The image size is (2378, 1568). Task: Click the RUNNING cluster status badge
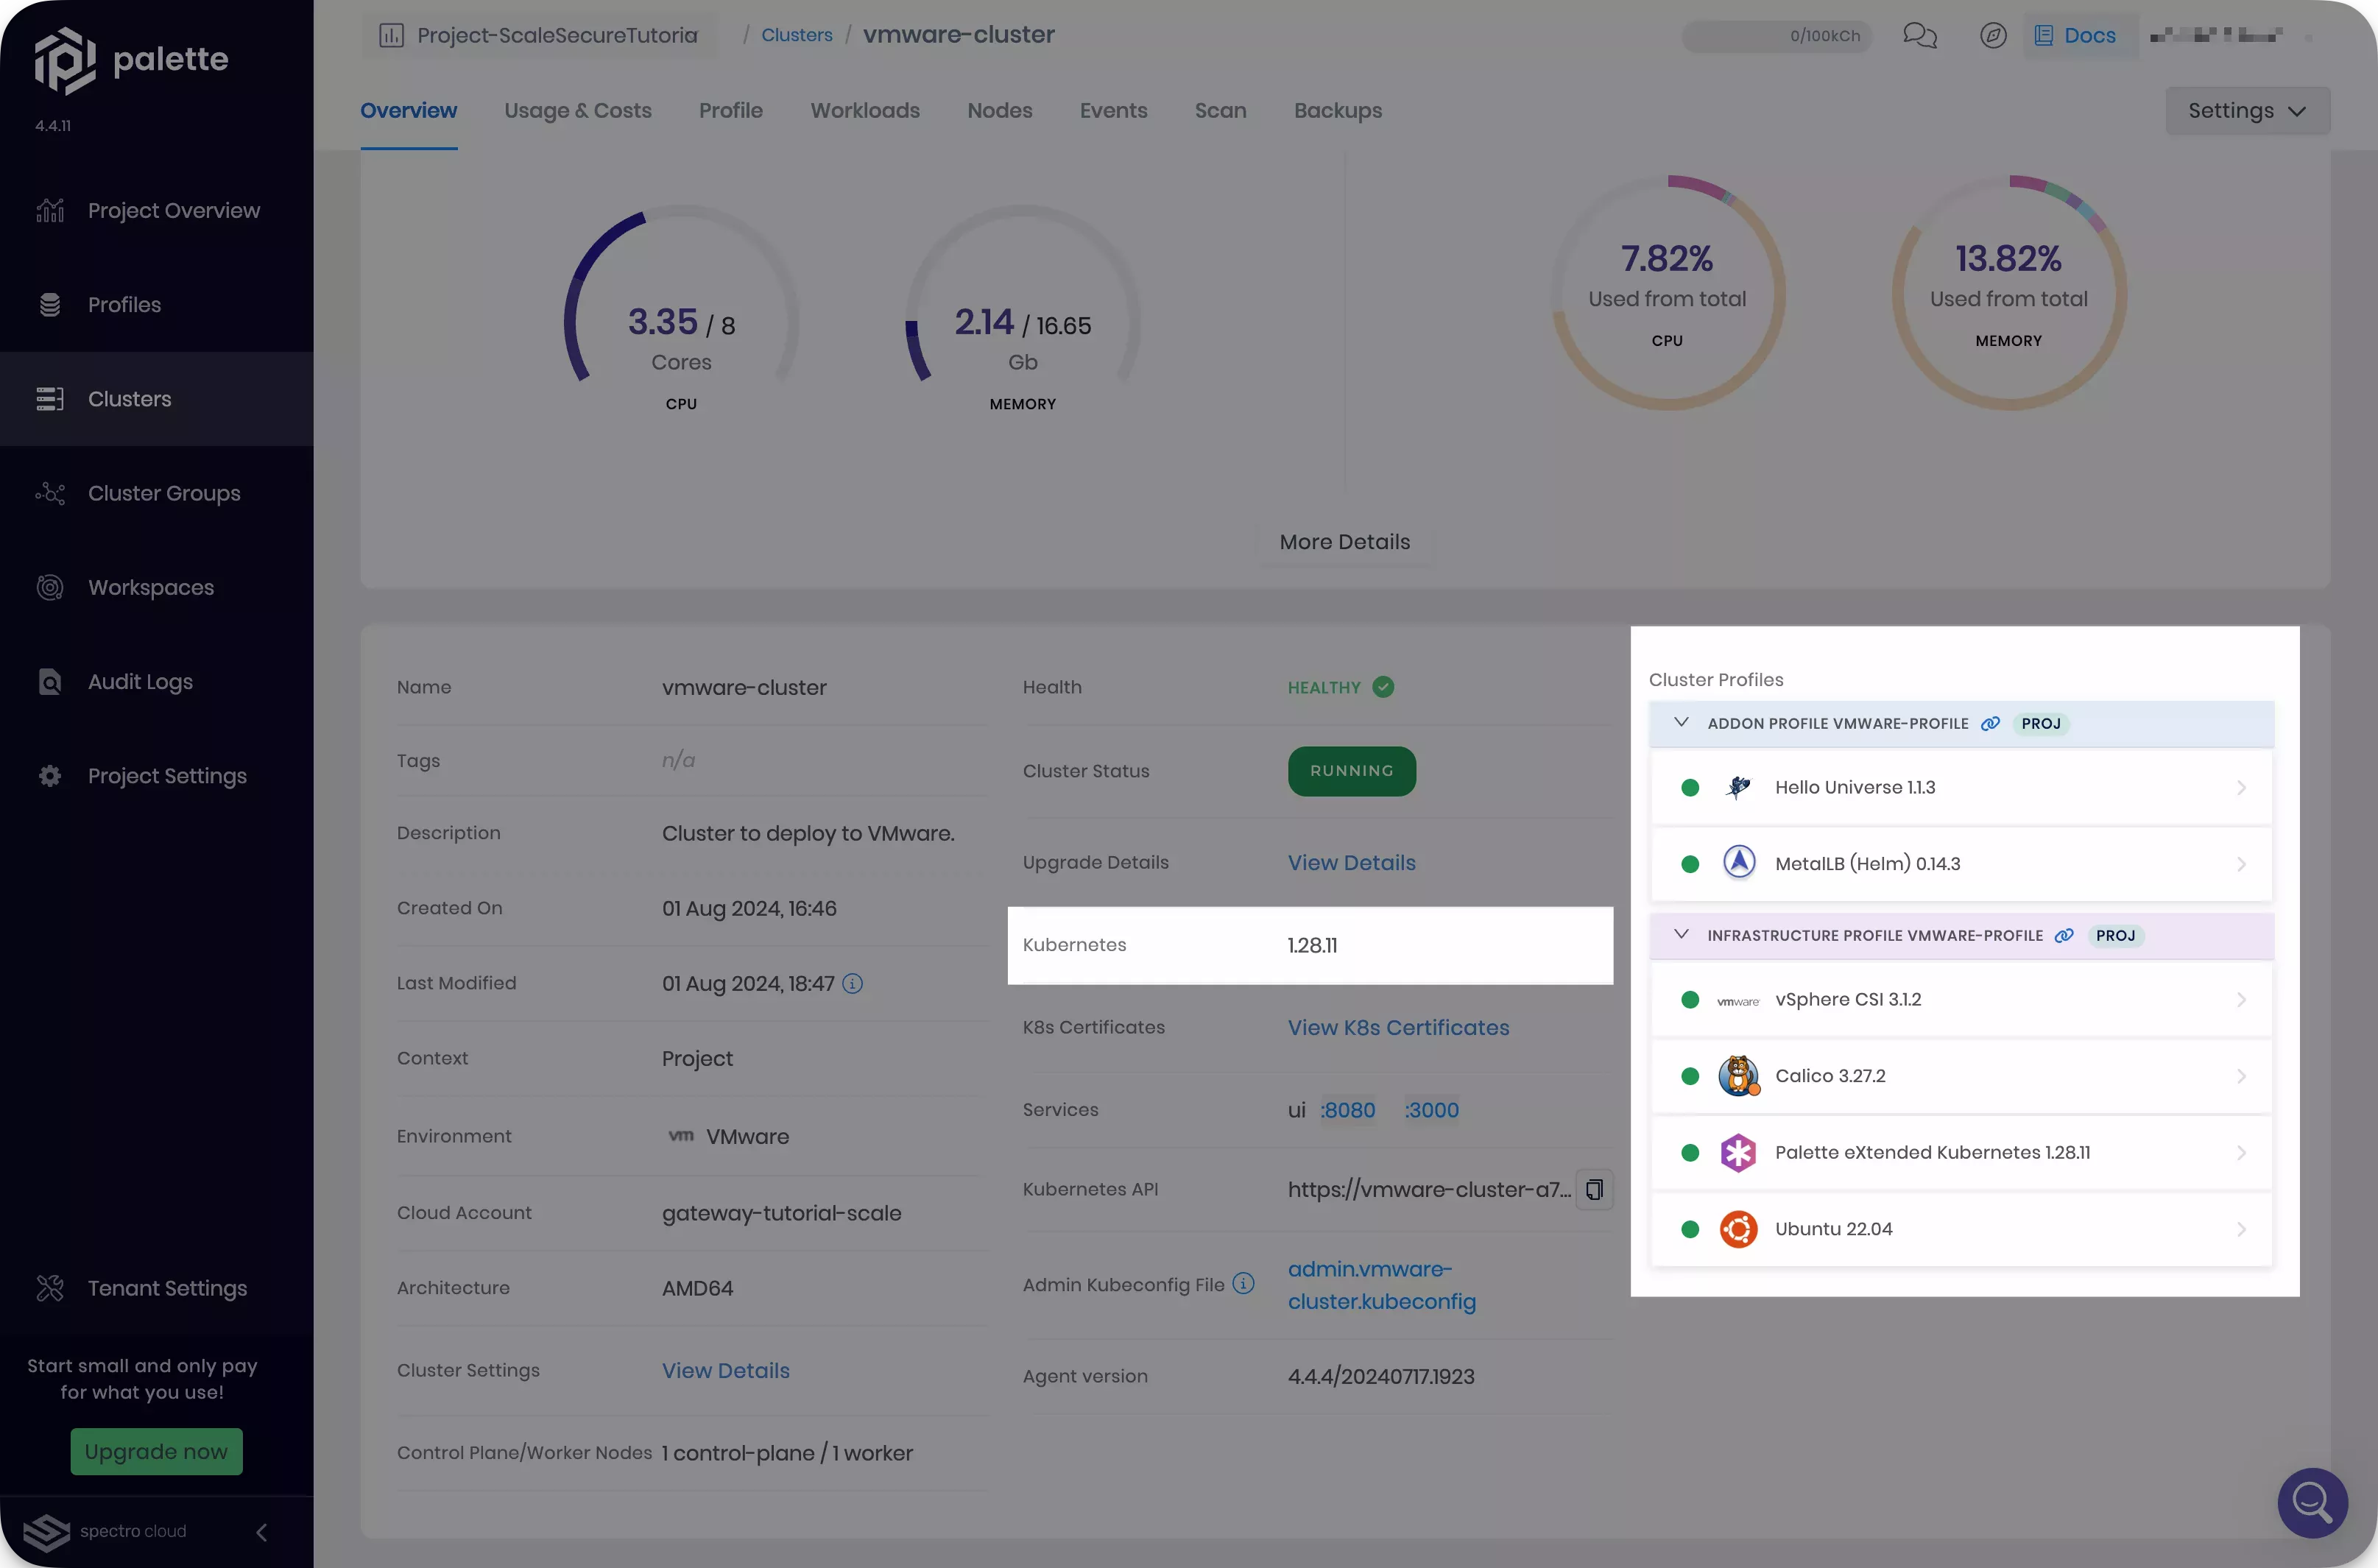tap(1352, 771)
